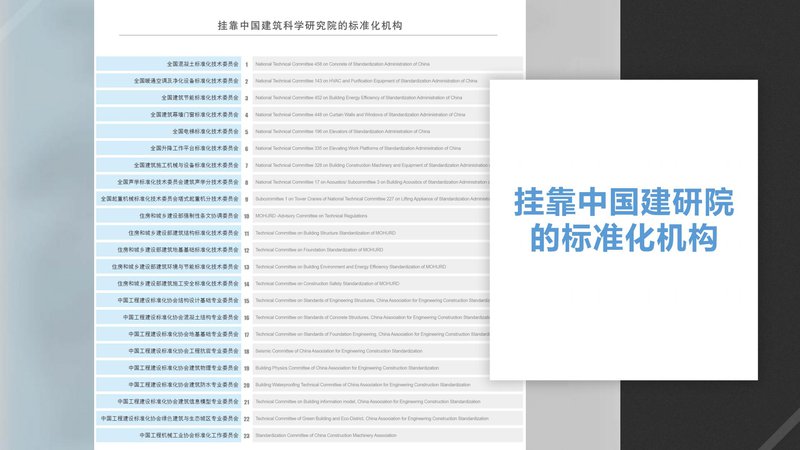Click text Committee on Building Information Model
The image size is (800, 450).
tap(368, 402)
